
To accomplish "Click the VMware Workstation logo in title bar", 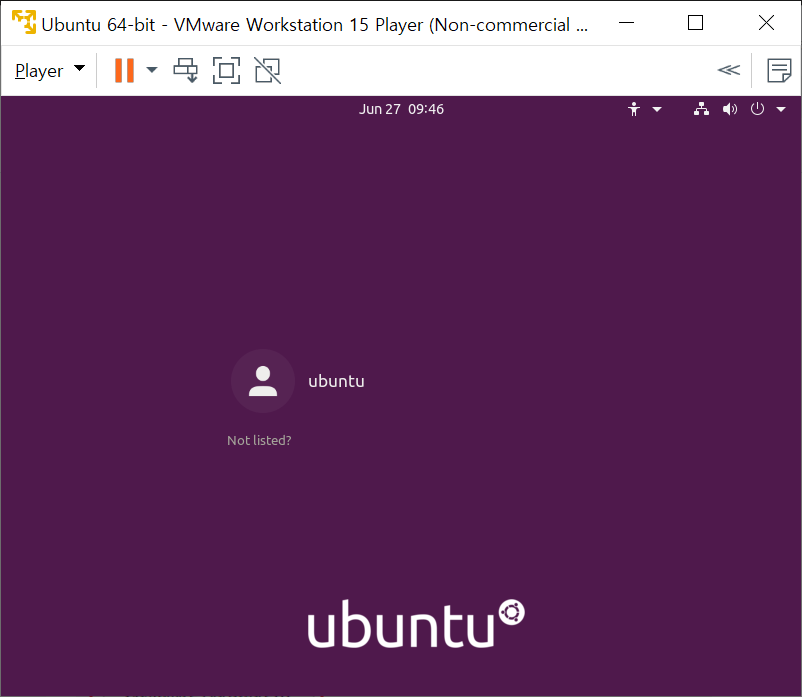I will [x=24, y=23].
